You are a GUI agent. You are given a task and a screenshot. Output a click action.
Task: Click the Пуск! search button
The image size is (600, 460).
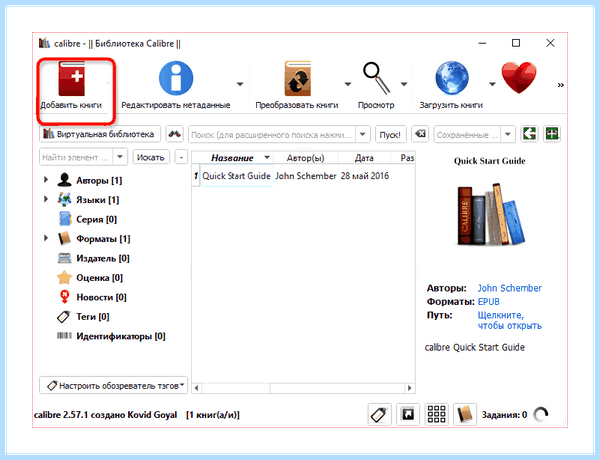click(x=390, y=135)
